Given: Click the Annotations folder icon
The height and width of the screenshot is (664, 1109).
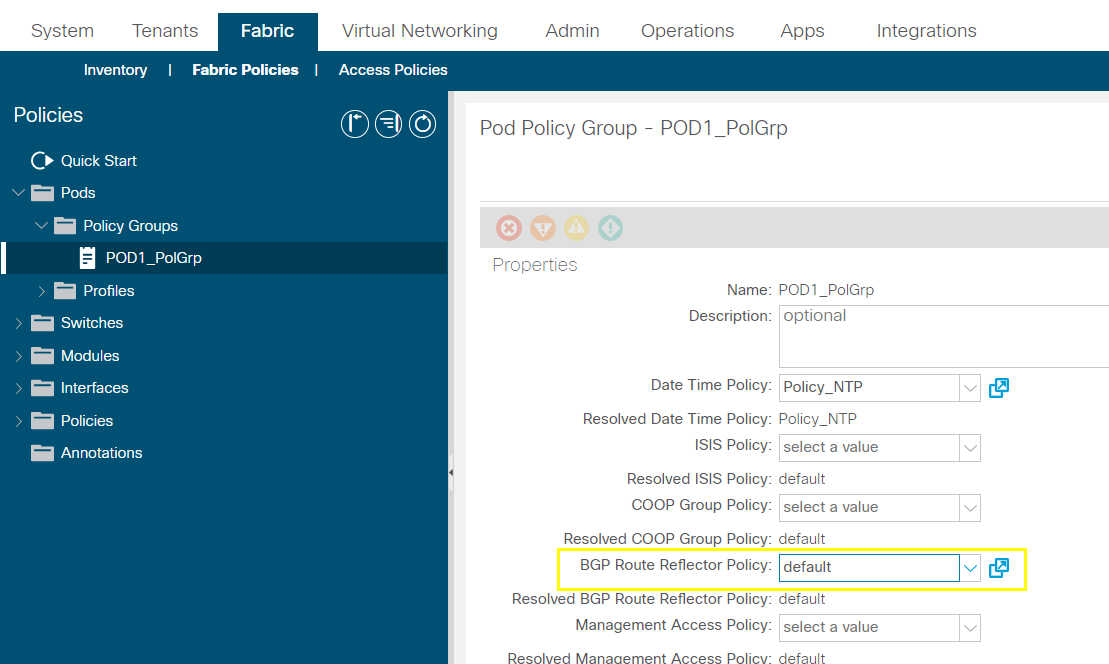Looking at the screenshot, I should [42, 453].
